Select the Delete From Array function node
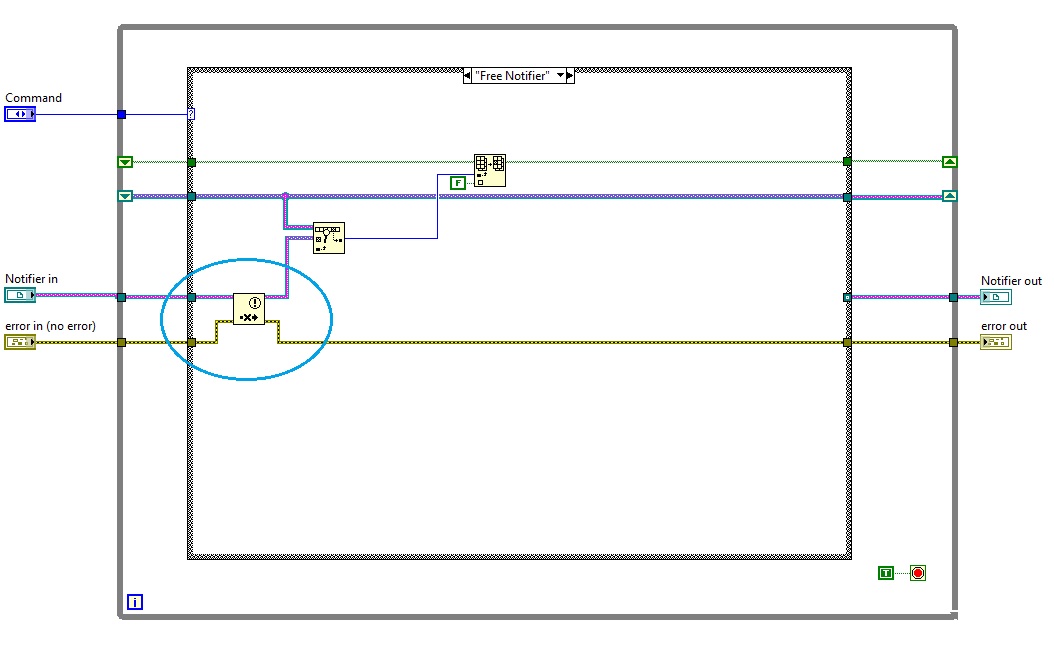Image resolution: width=1054 pixels, height=646 pixels. click(x=489, y=171)
